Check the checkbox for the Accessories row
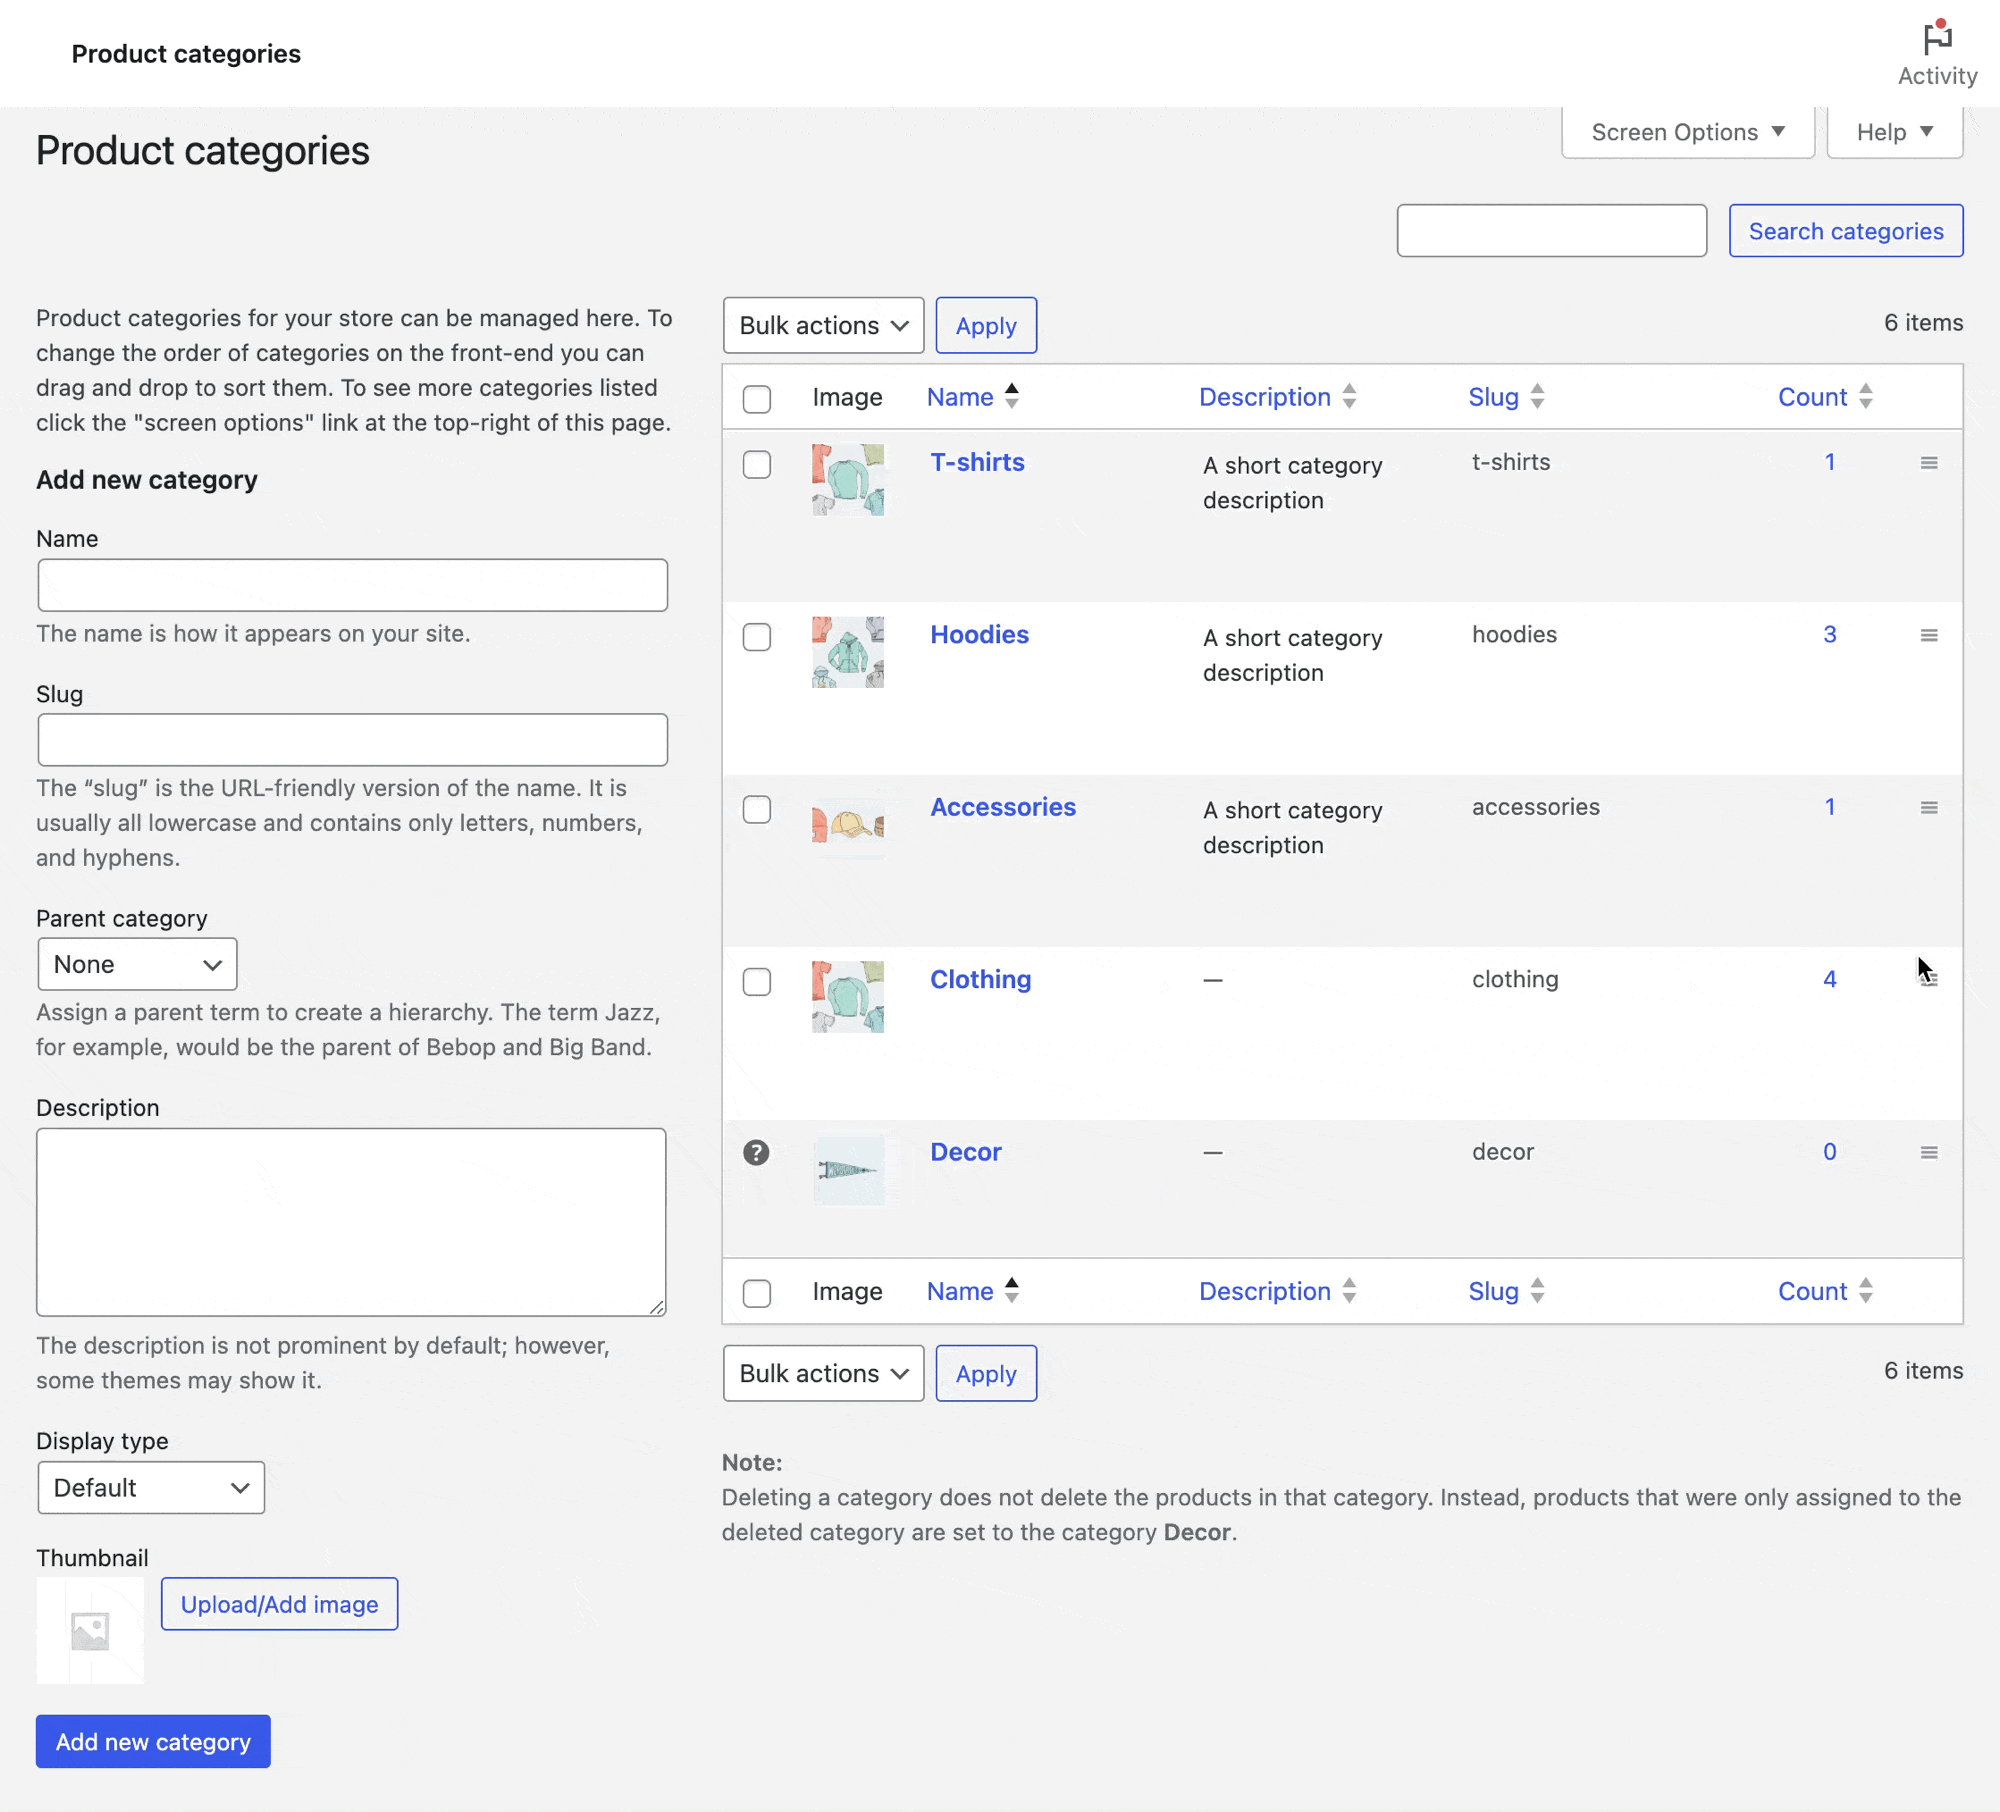 point(757,809)
